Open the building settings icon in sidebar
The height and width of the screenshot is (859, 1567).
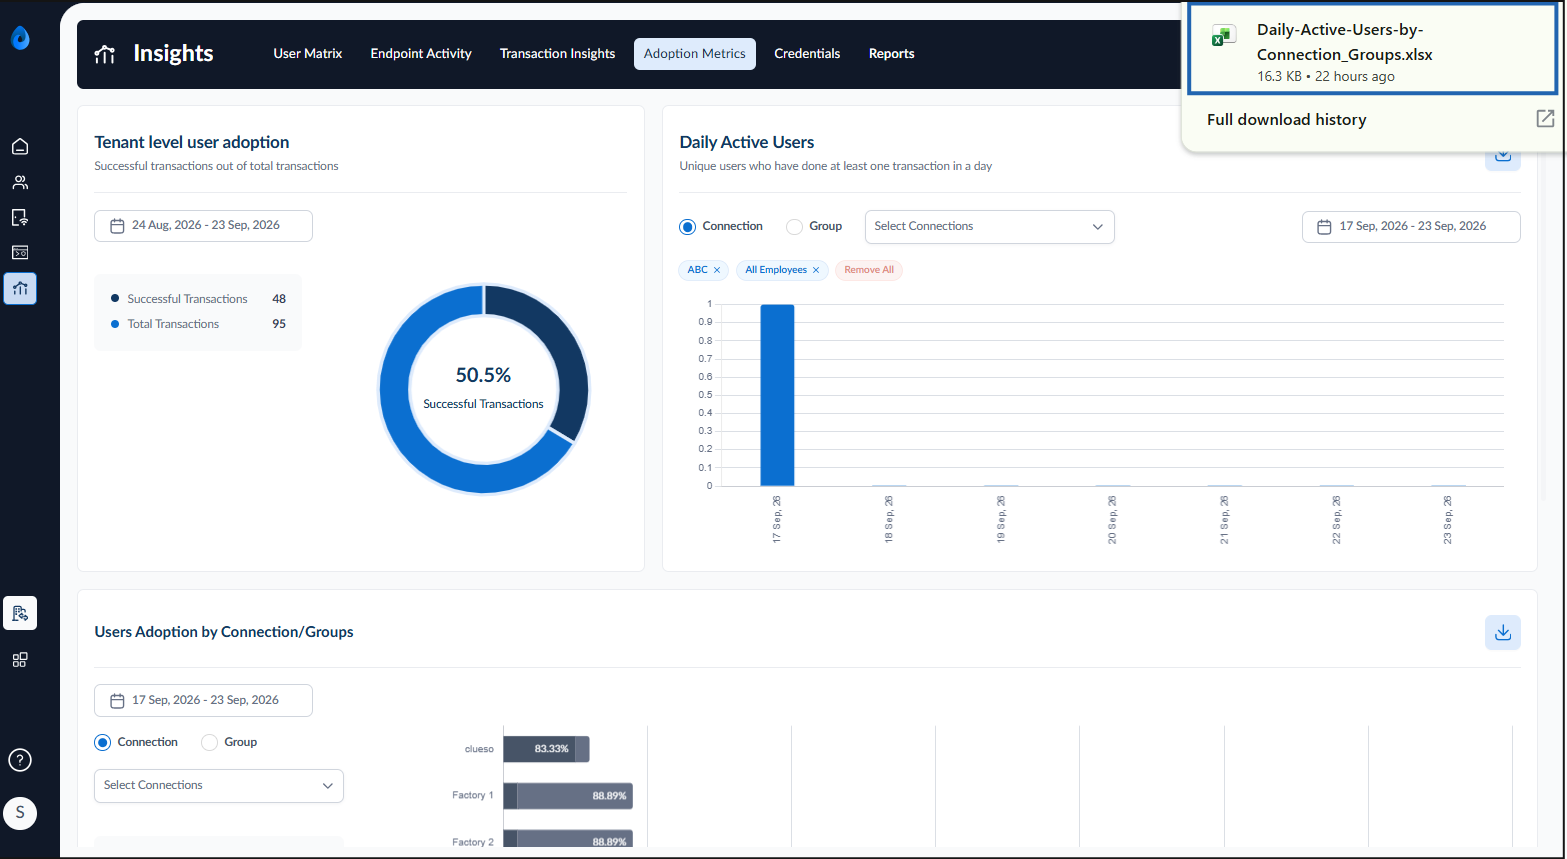point(20,613)
